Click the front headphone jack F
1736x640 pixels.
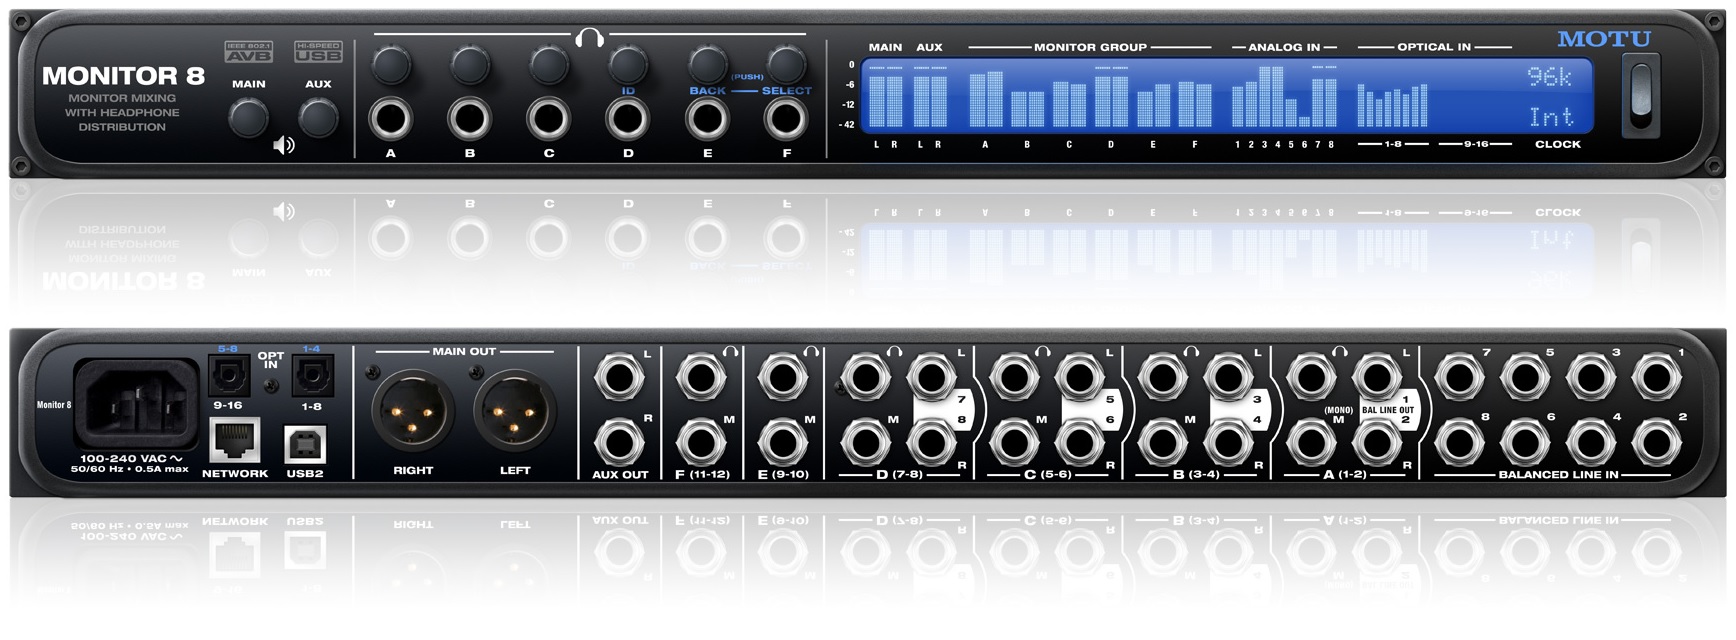(x=786, y=119)
